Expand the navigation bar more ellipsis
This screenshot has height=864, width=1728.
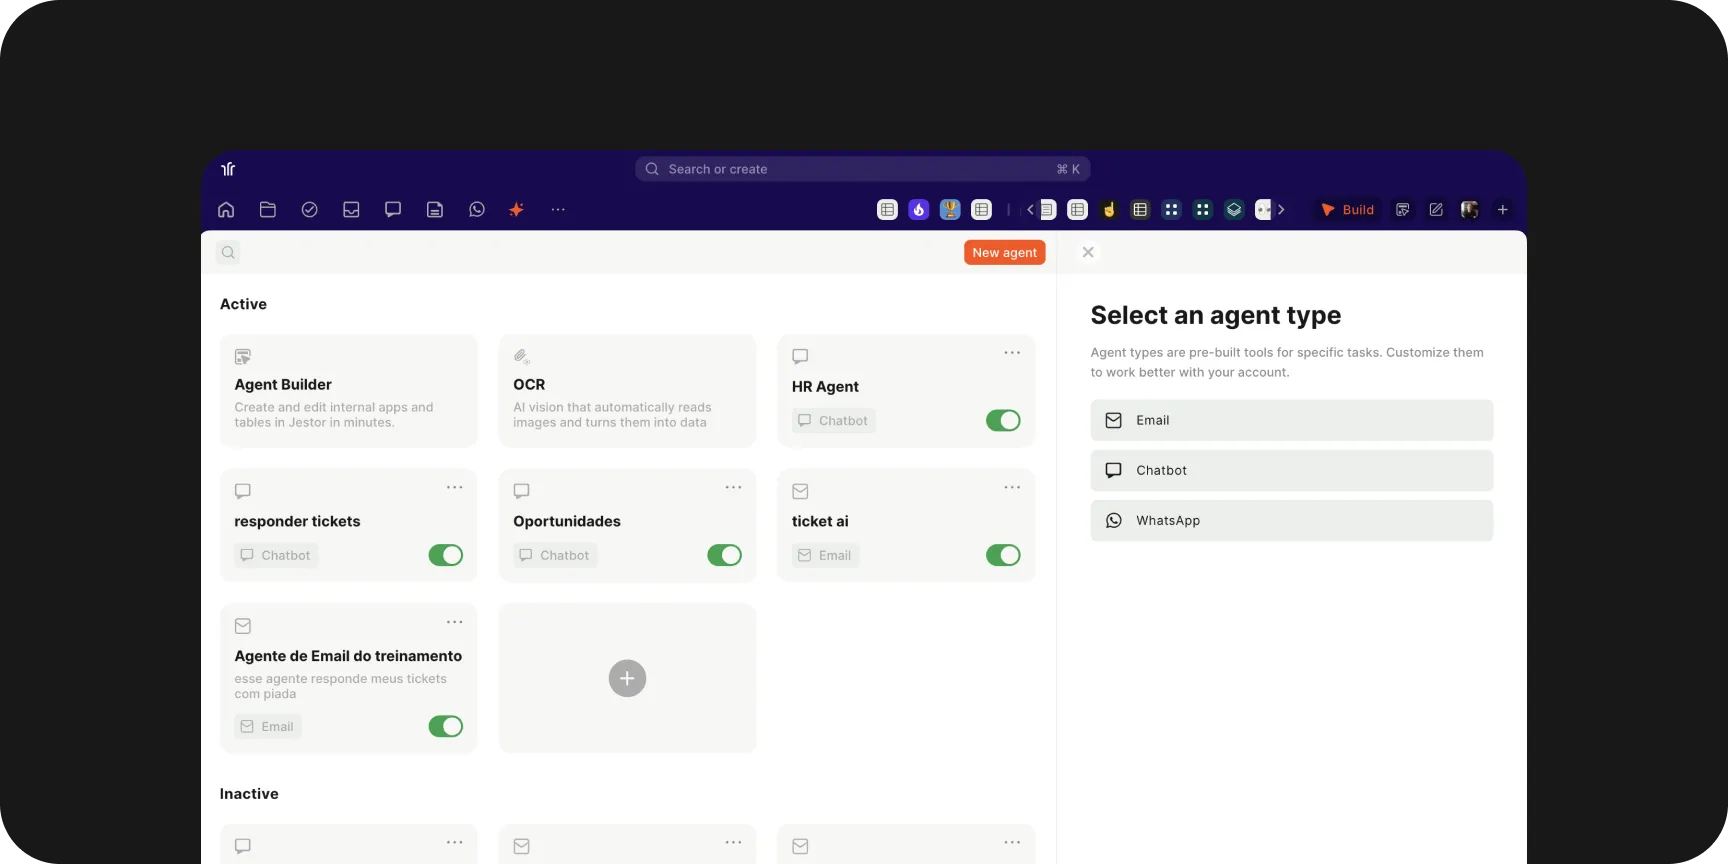click(x=558, y=209)
